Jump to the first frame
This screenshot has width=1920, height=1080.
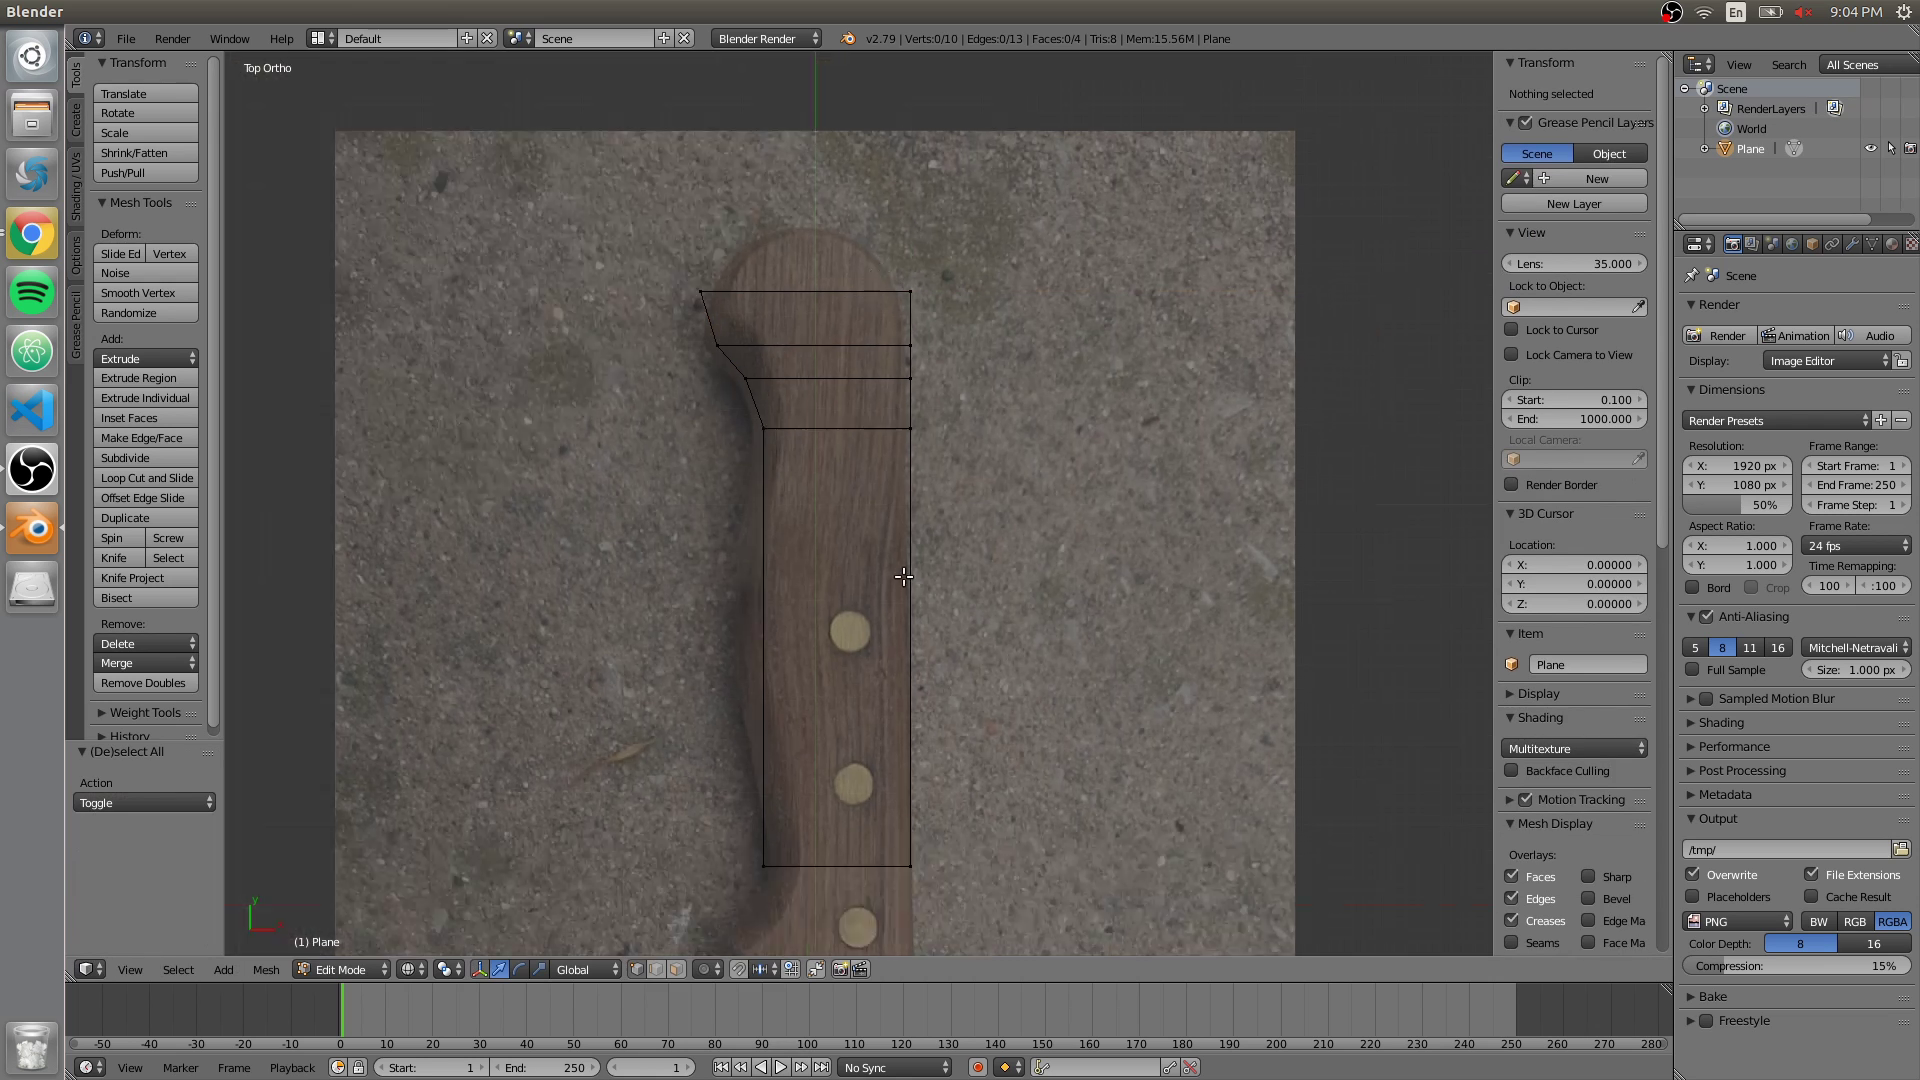[x=721, y=1068]
